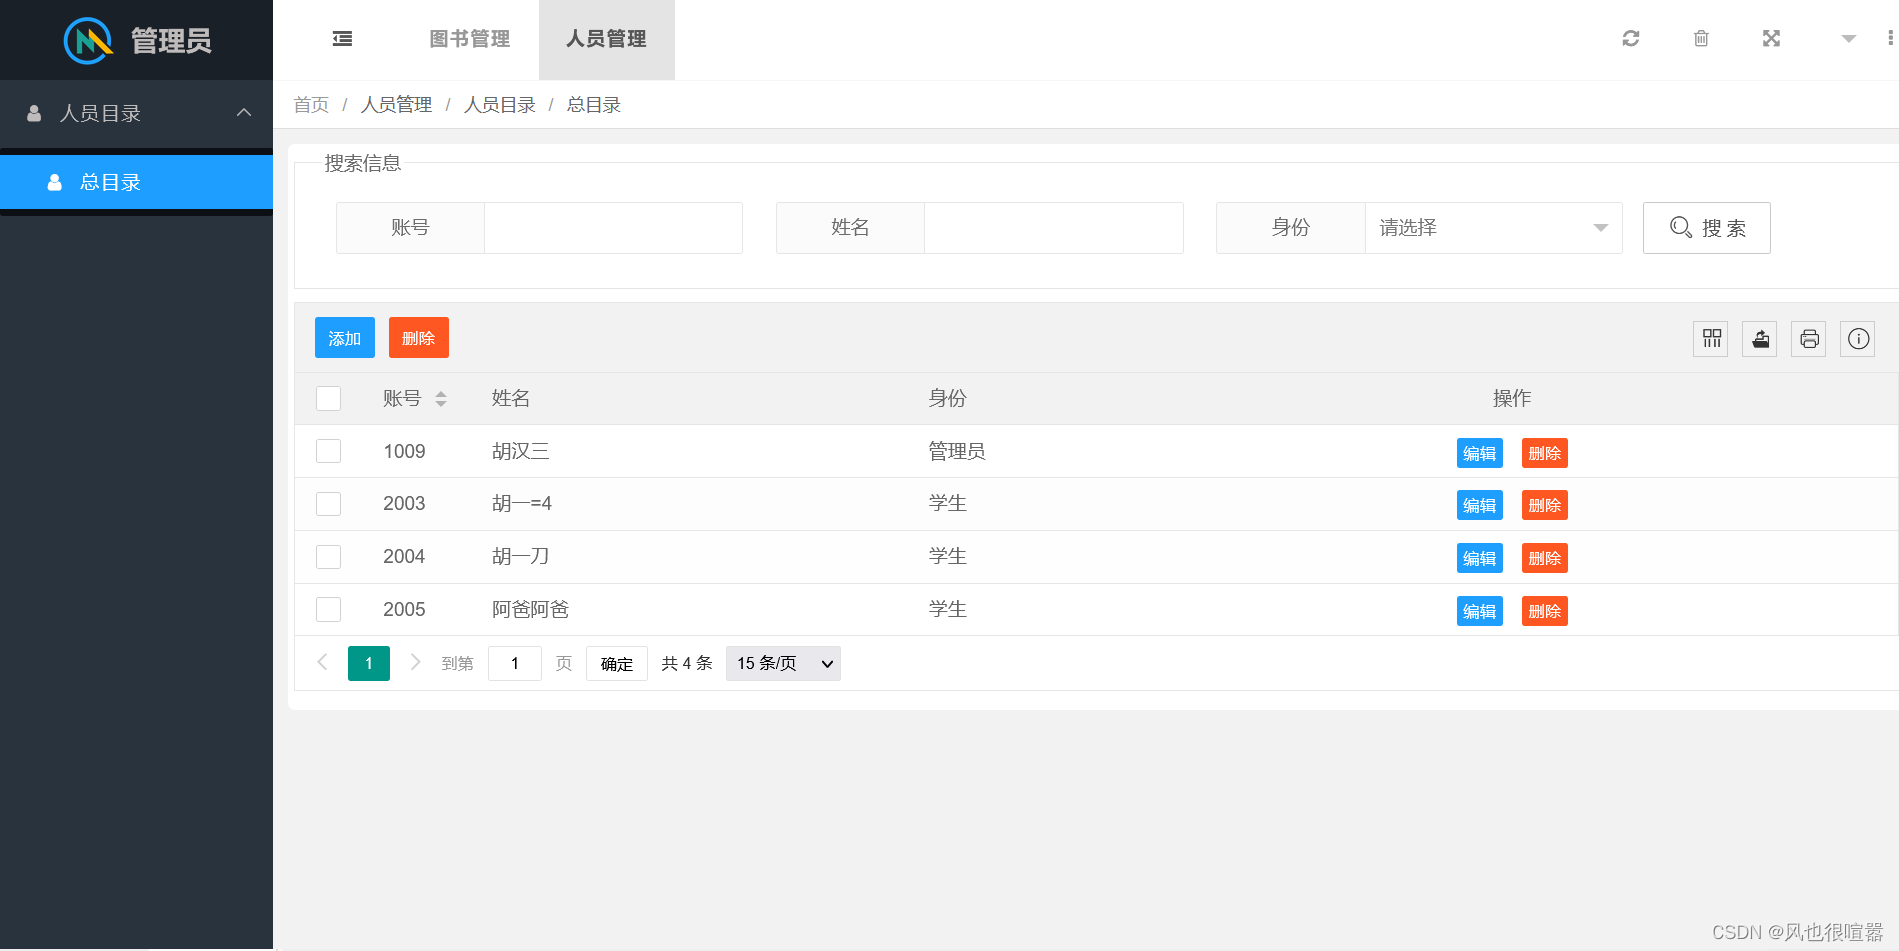Select 总目录 in the sidebar
Viewport: 1899px width, 951px height.
[x=136, y=182]
